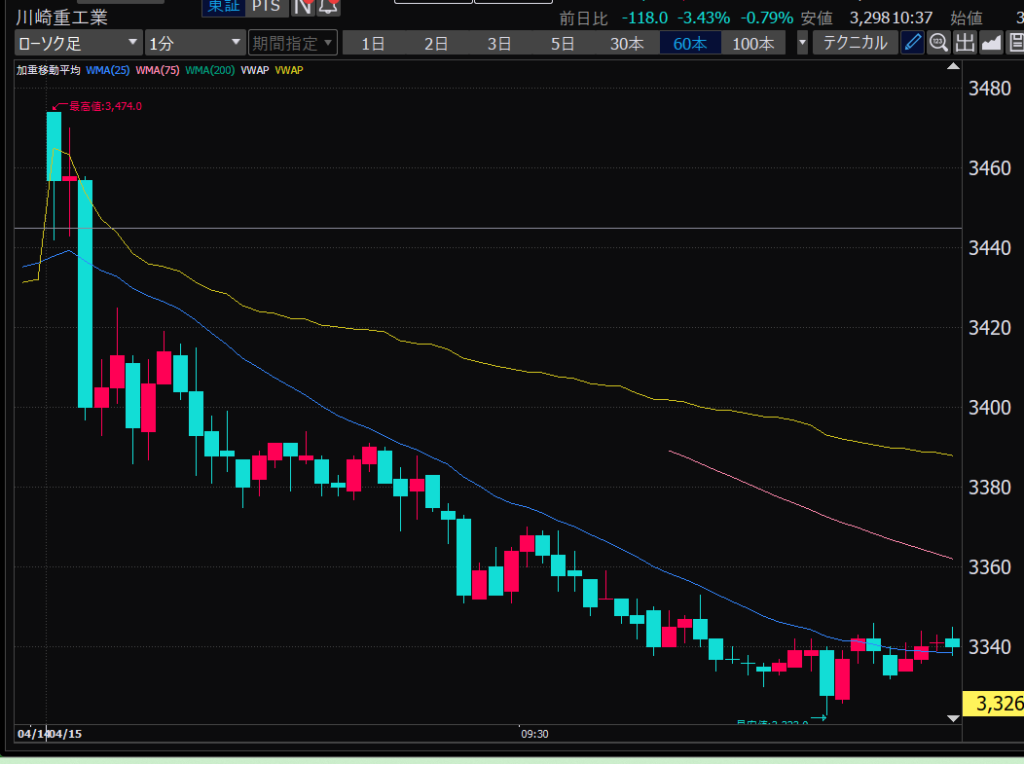The image size is (1024, 764).
Task: Click the WMA(25) legend label
Action: tap(107, 71)
